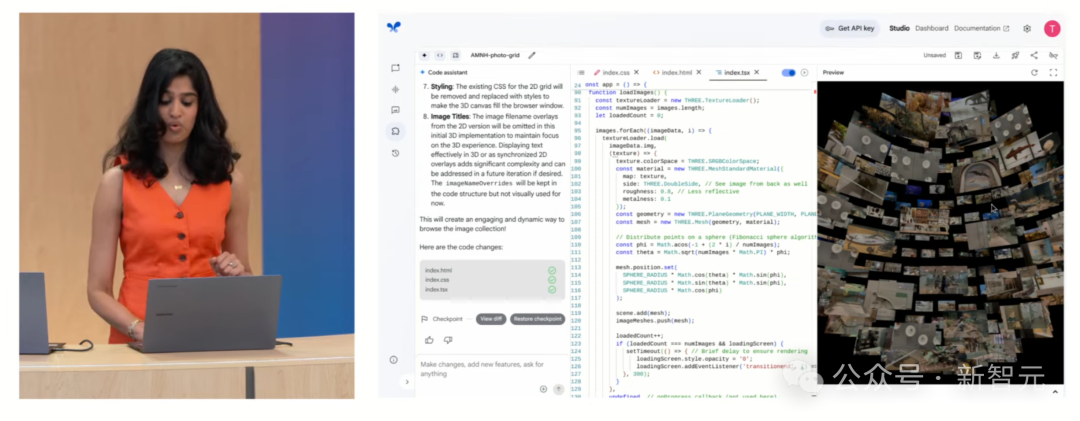Screen dimensions: 1080x421
Task: Reload the Preview pane
Action: coord(1034,72)
